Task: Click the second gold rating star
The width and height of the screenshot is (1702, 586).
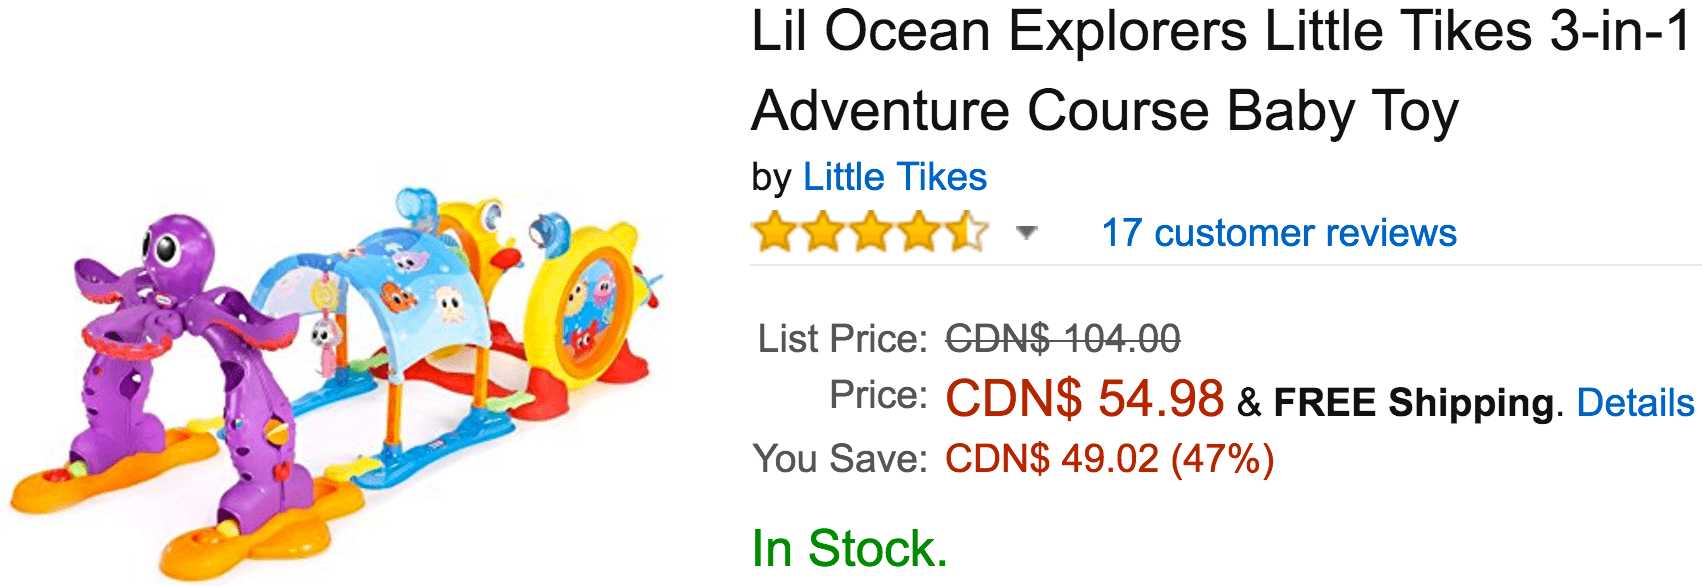Action: pyautogui.click(x=822, y=232)
